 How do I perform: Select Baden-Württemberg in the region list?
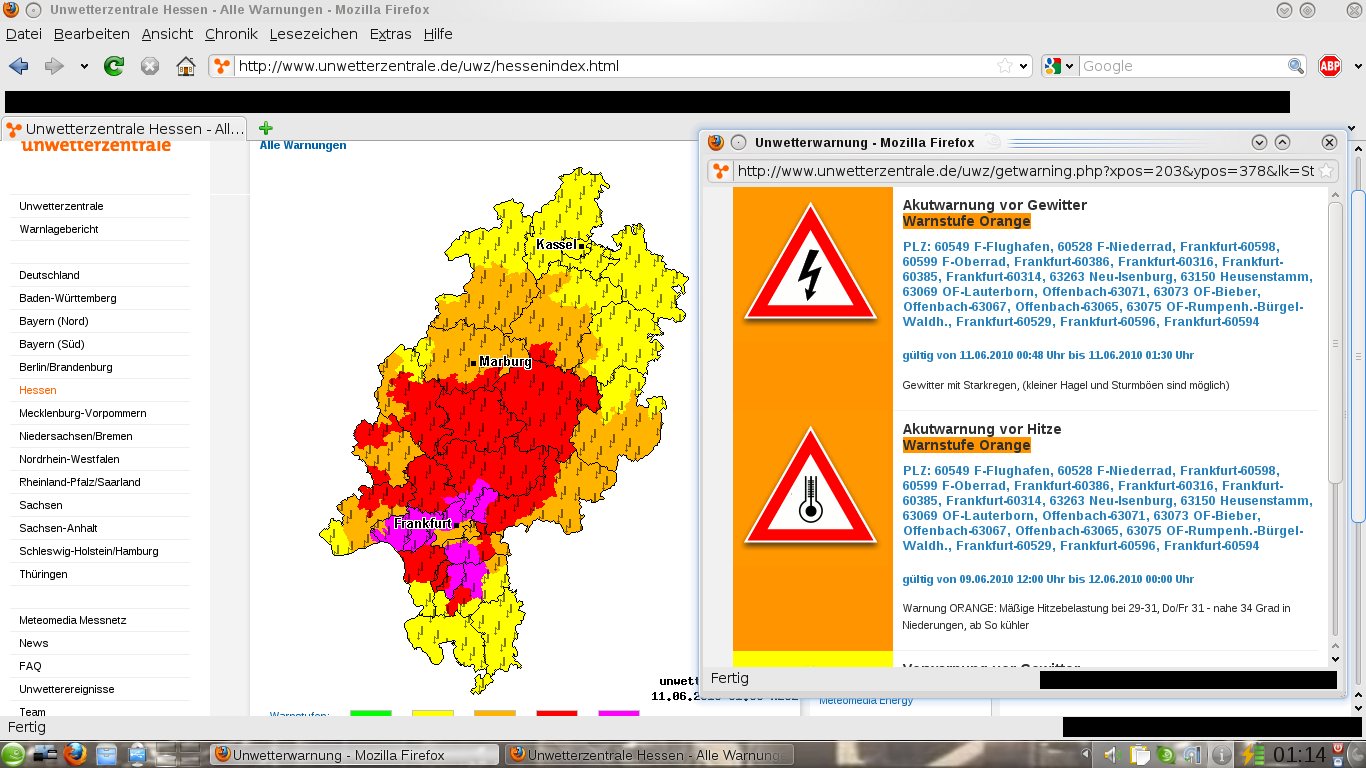tap(68, 298)
